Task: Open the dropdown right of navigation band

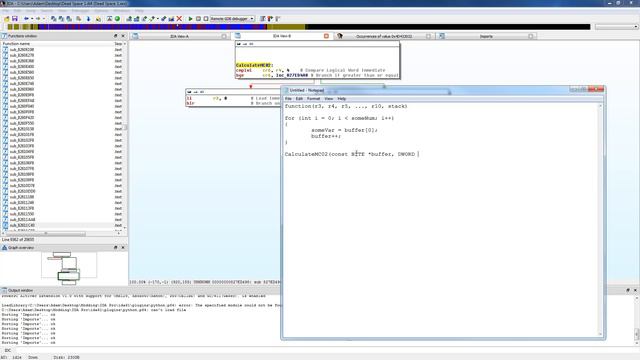Action: (x=636, y=27)
